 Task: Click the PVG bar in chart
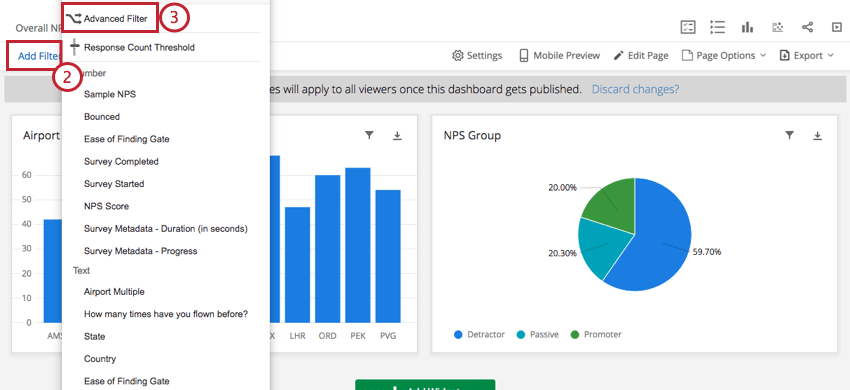click(x=388, y=256)
